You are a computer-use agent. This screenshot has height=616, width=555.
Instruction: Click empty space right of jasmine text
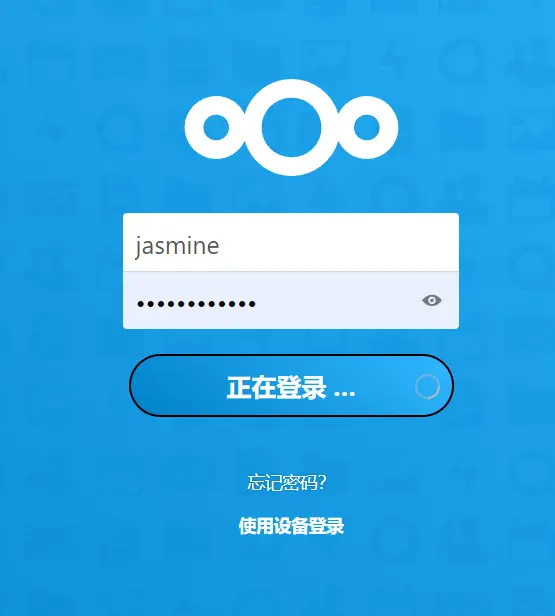click(x=338, y=246)
